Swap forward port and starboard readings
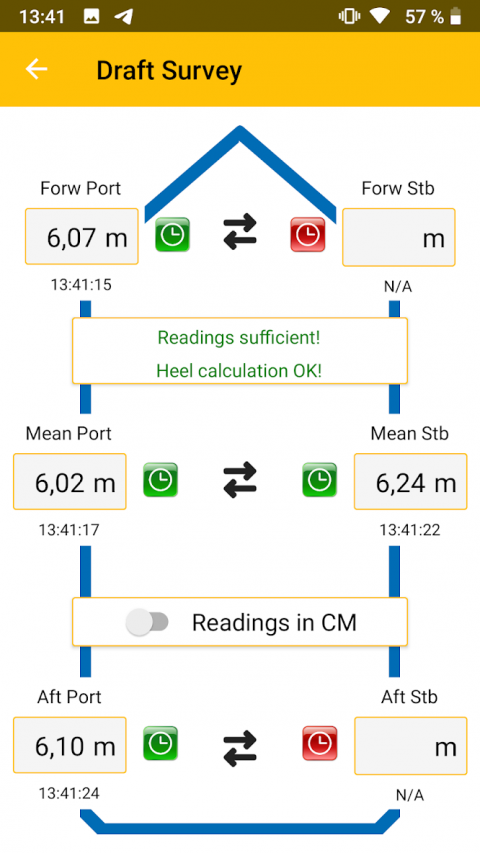This screenshot has height=853, width=480. tap(240, 232)
